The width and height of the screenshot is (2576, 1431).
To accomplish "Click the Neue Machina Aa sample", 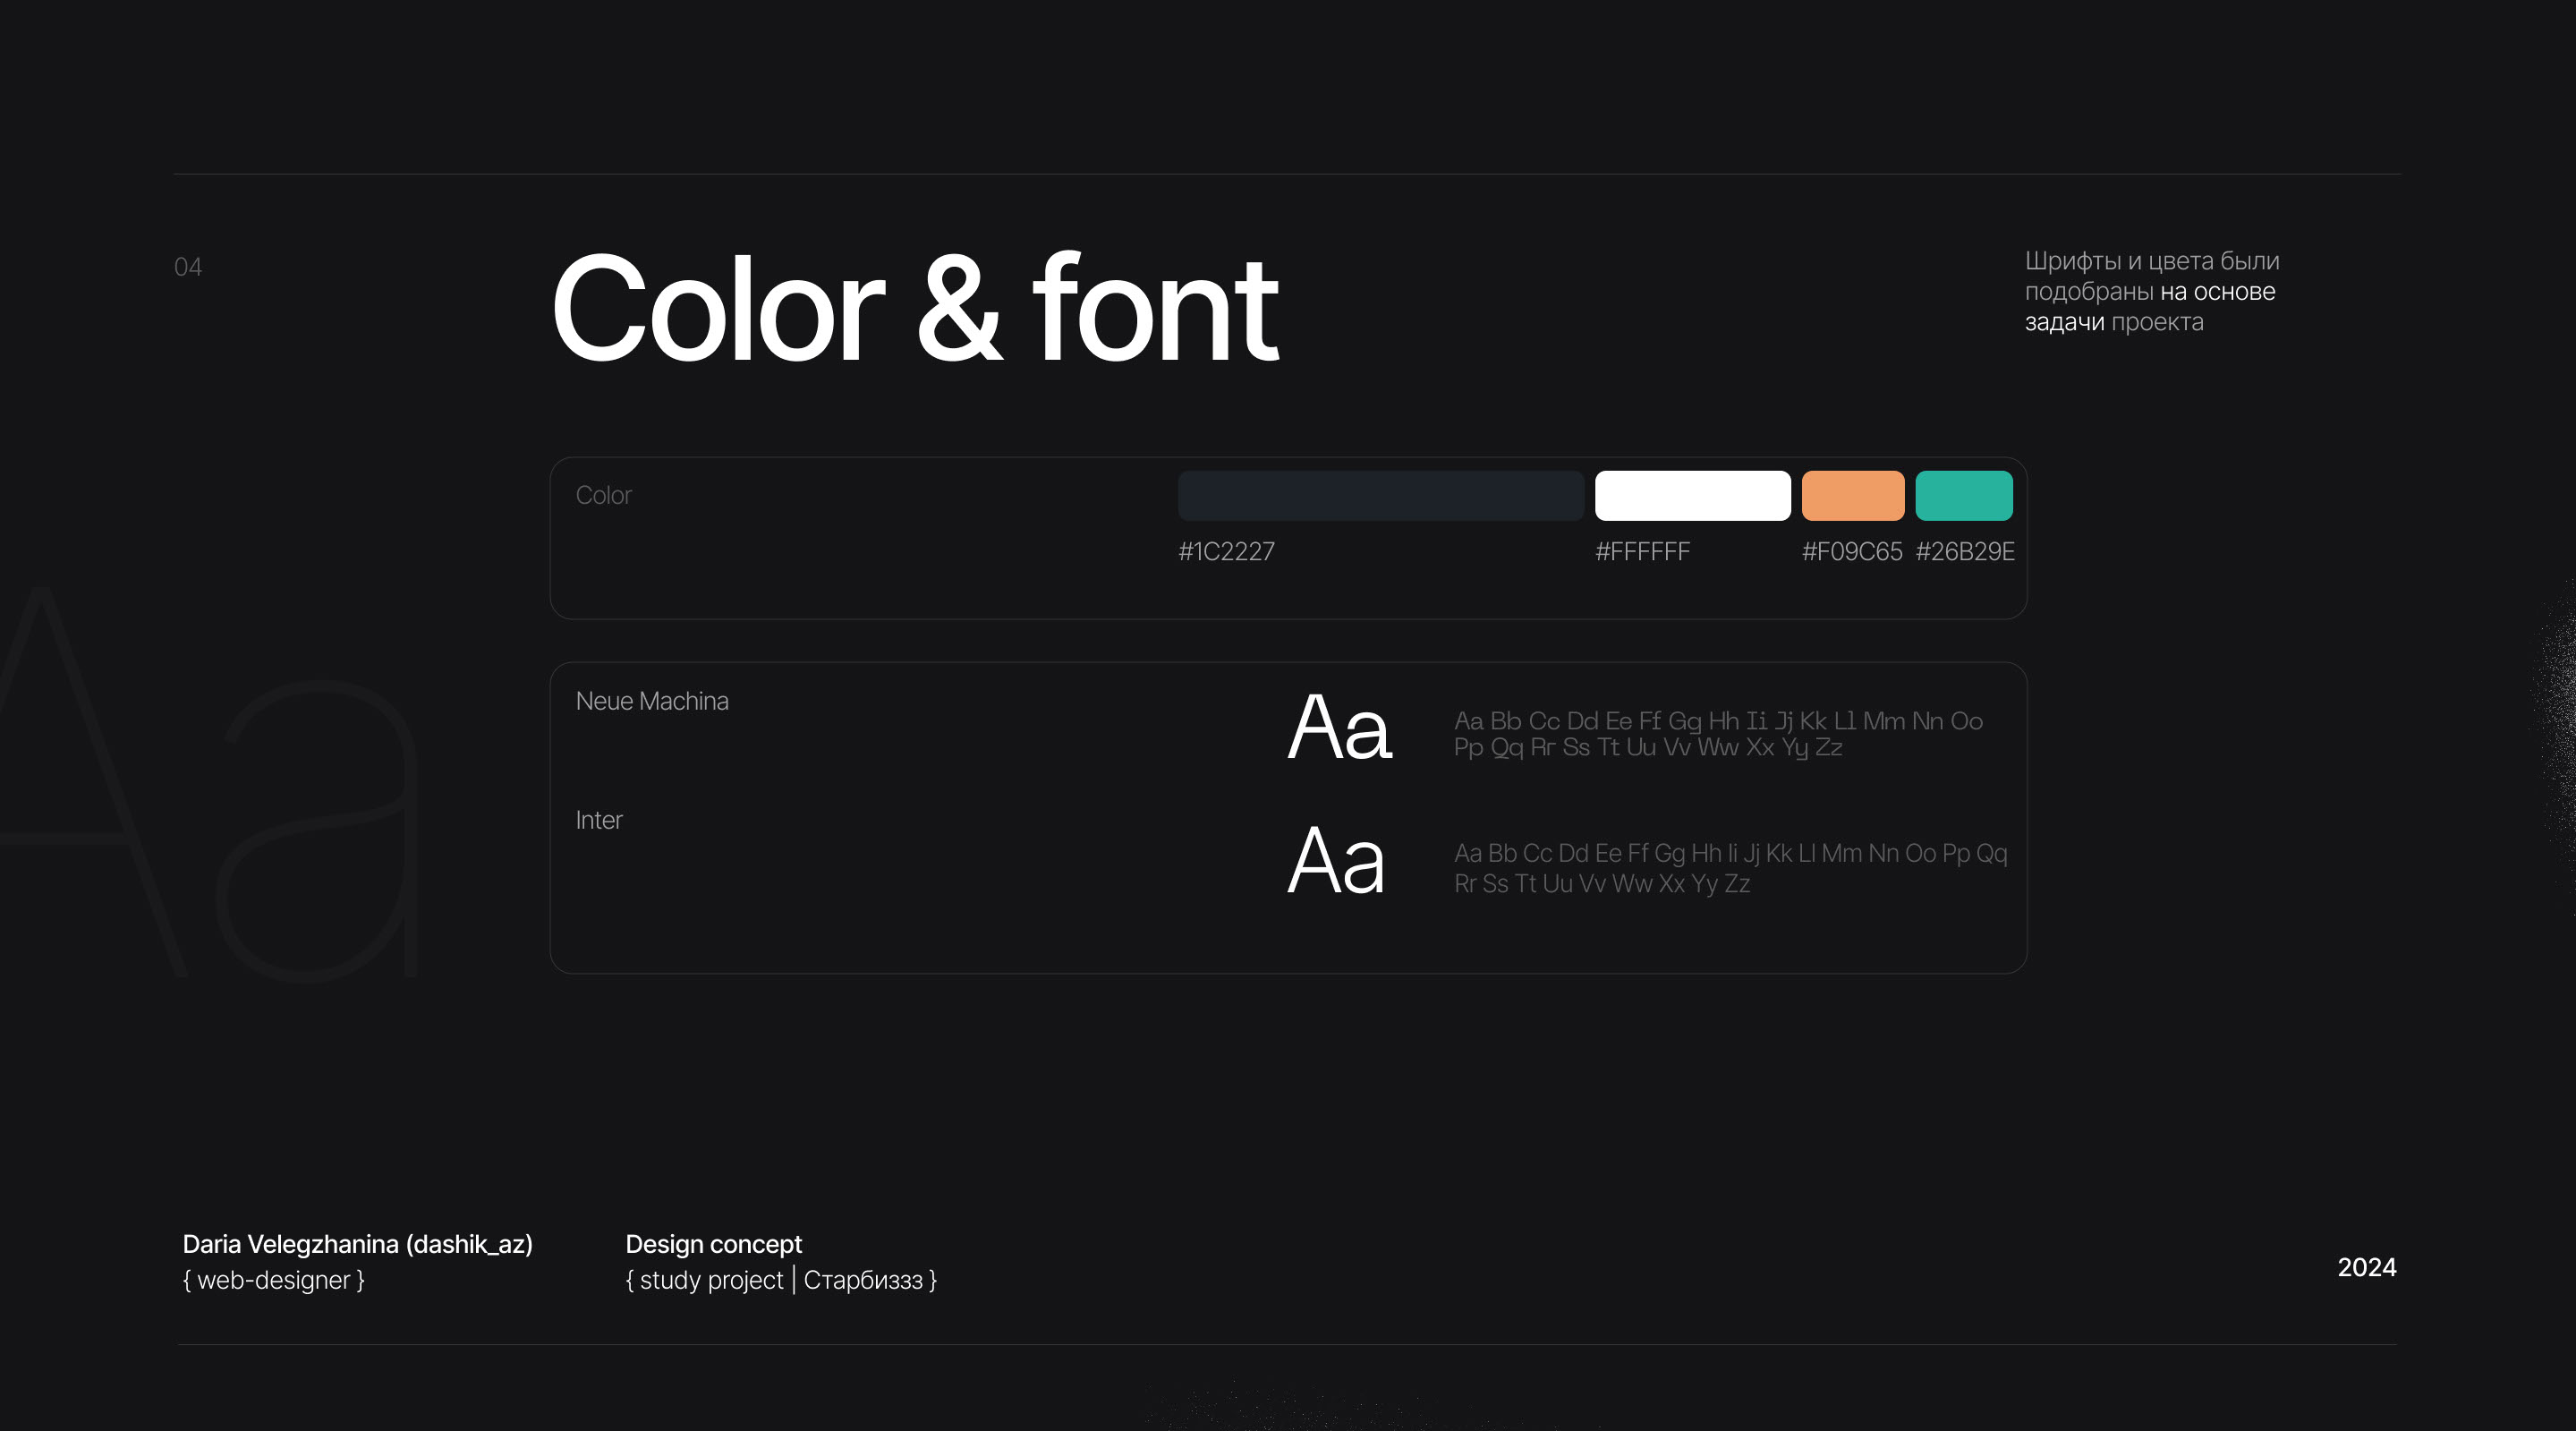I will coord(1339,728).
